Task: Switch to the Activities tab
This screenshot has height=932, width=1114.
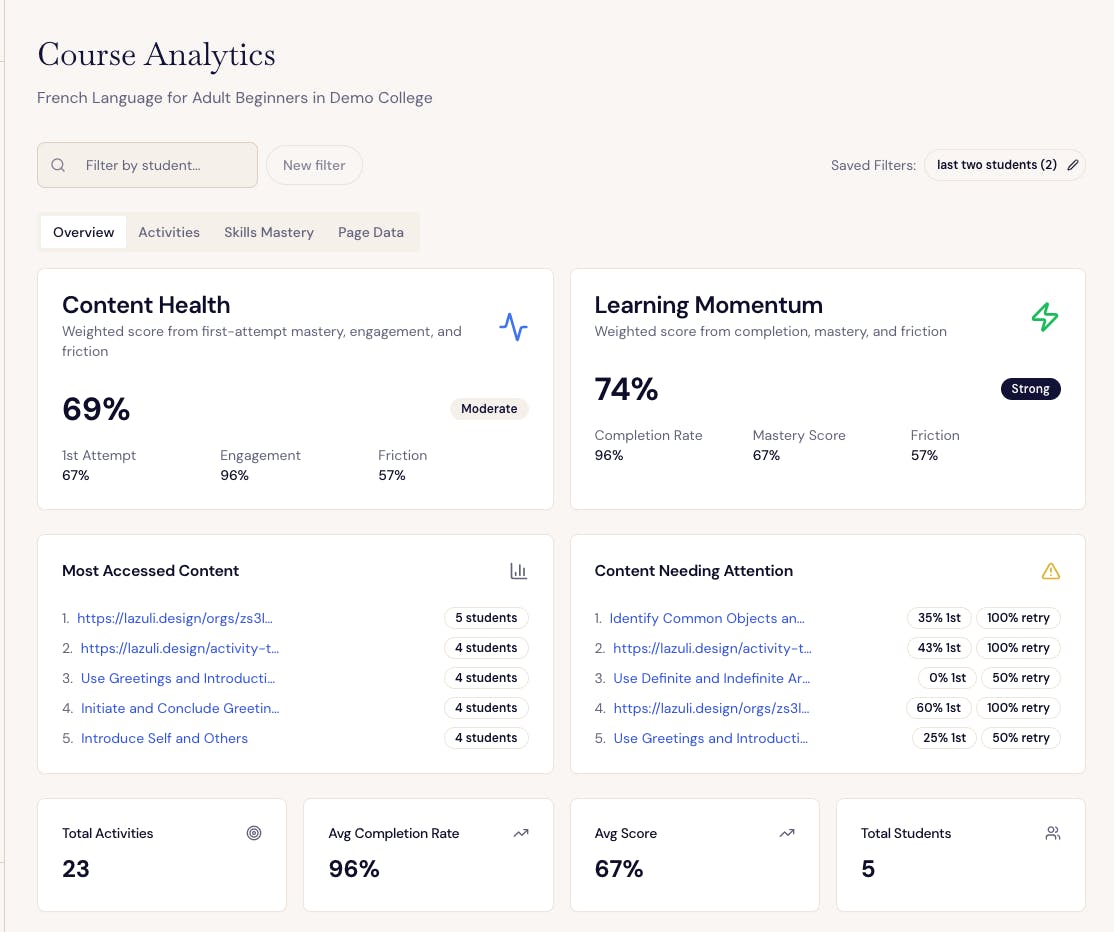Action: pos(169,232)
